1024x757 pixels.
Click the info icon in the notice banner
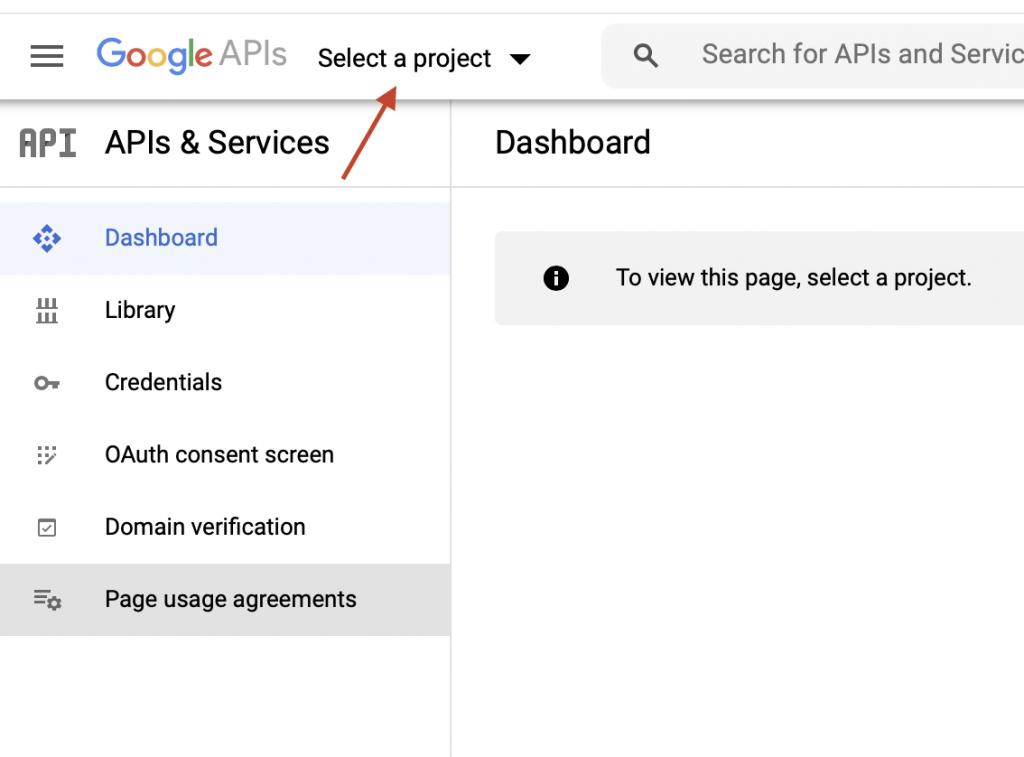pos(556,278)
